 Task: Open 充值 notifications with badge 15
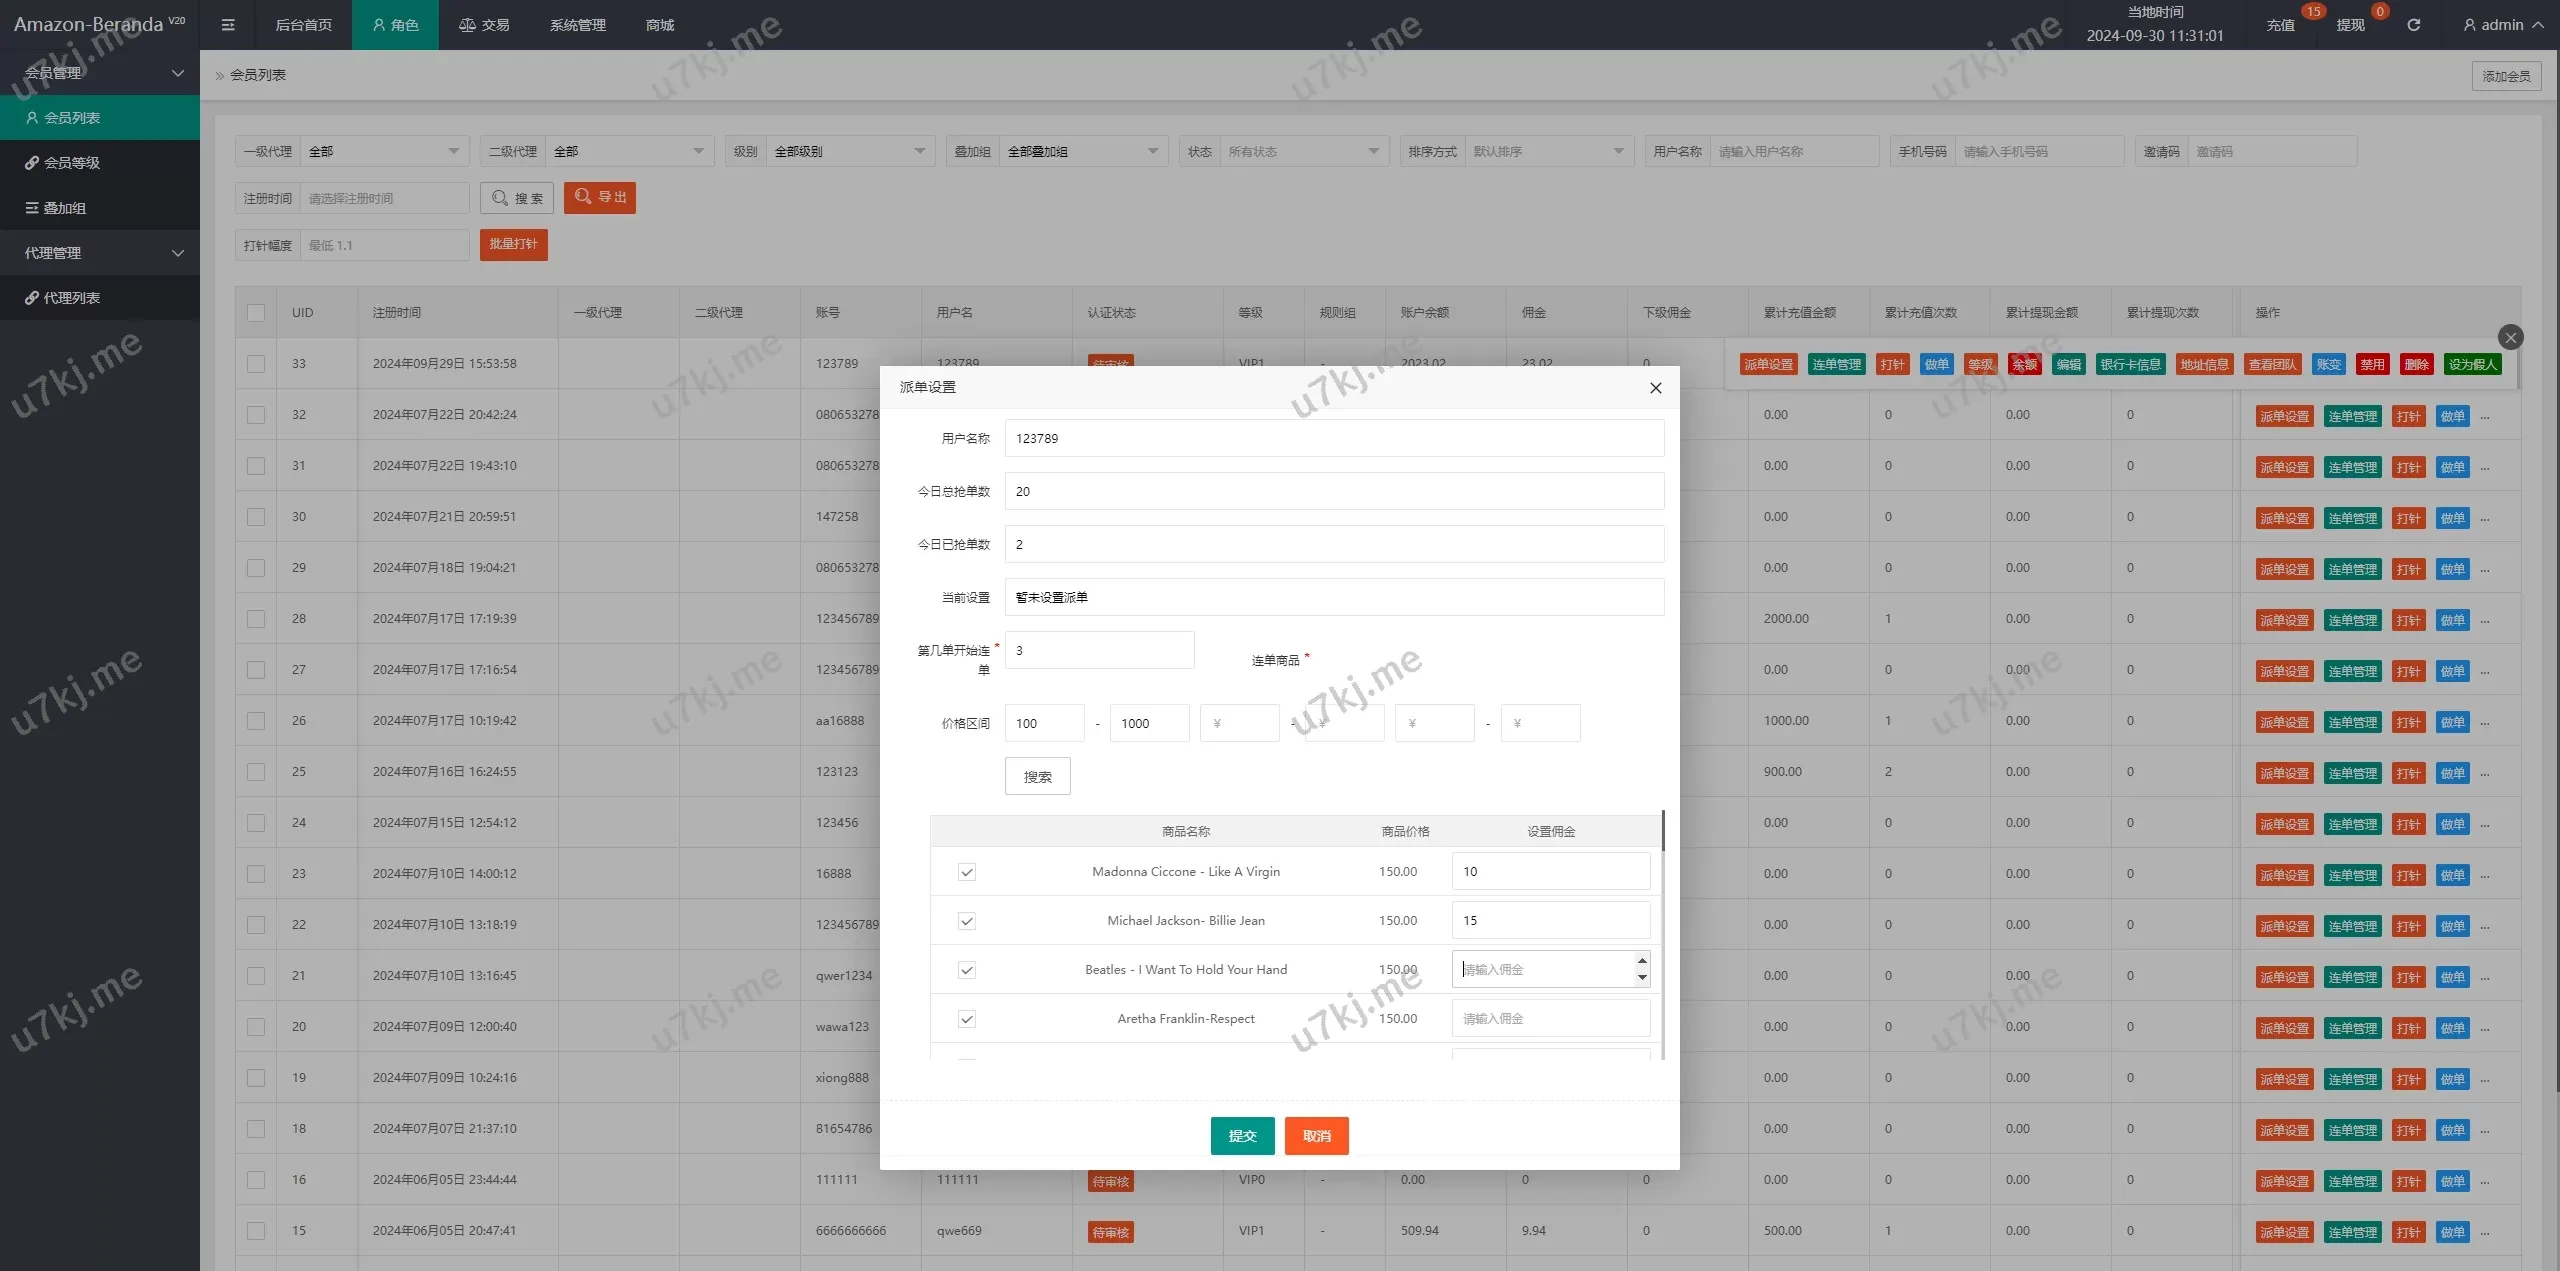pos(2280,25)
